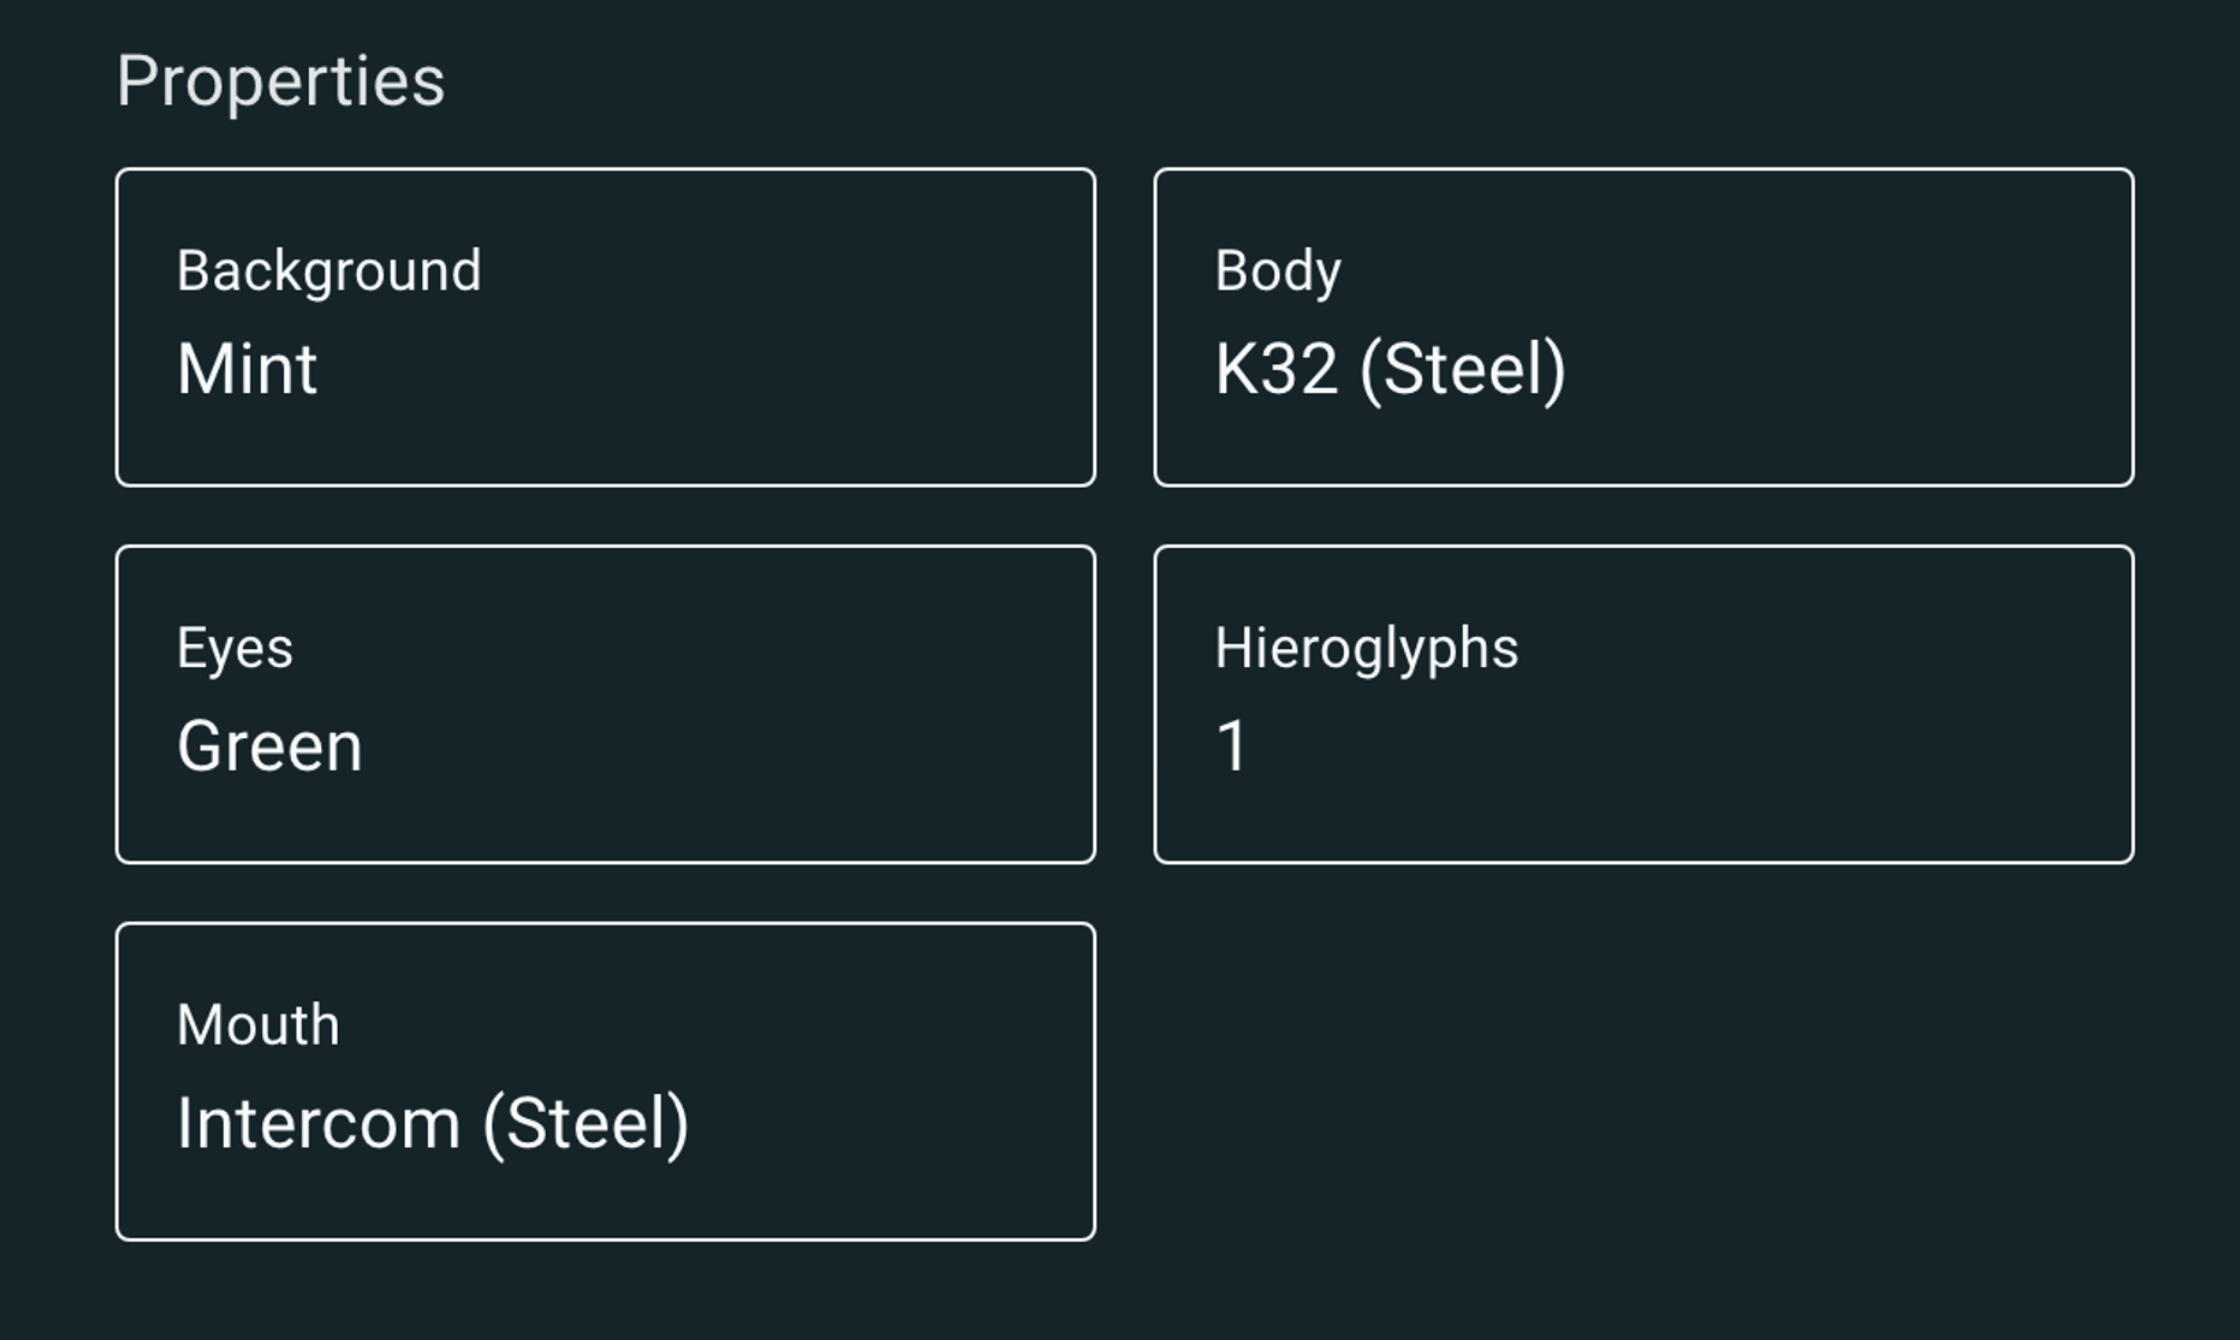Screen dimensions: 2240x1340
Task: Click the Mint background value
Action: coord(247,368)
